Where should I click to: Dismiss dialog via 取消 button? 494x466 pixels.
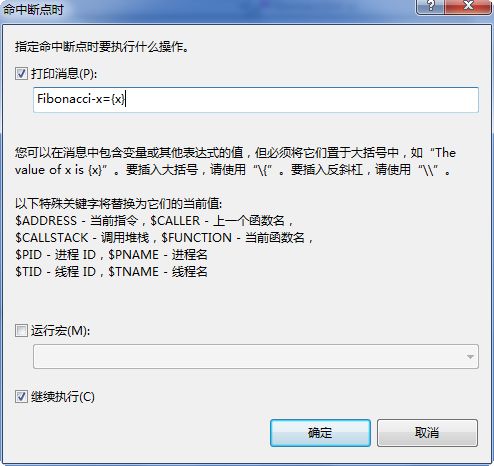pyautogui.click(x=427, y=433)
